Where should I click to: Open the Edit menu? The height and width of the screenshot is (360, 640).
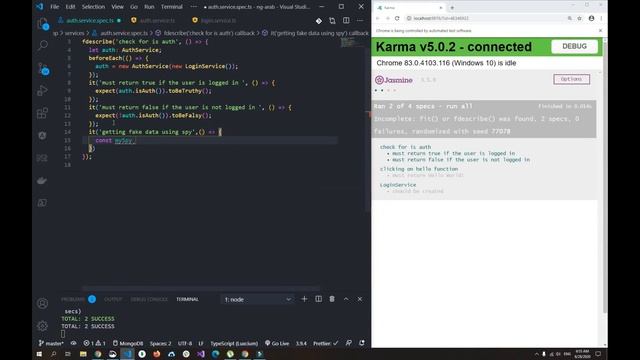click(71, 7)
